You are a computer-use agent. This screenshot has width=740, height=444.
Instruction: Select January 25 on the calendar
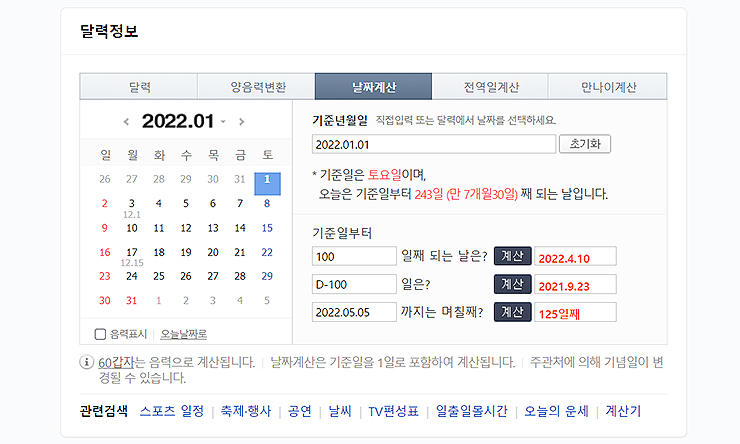pos(159,276)
